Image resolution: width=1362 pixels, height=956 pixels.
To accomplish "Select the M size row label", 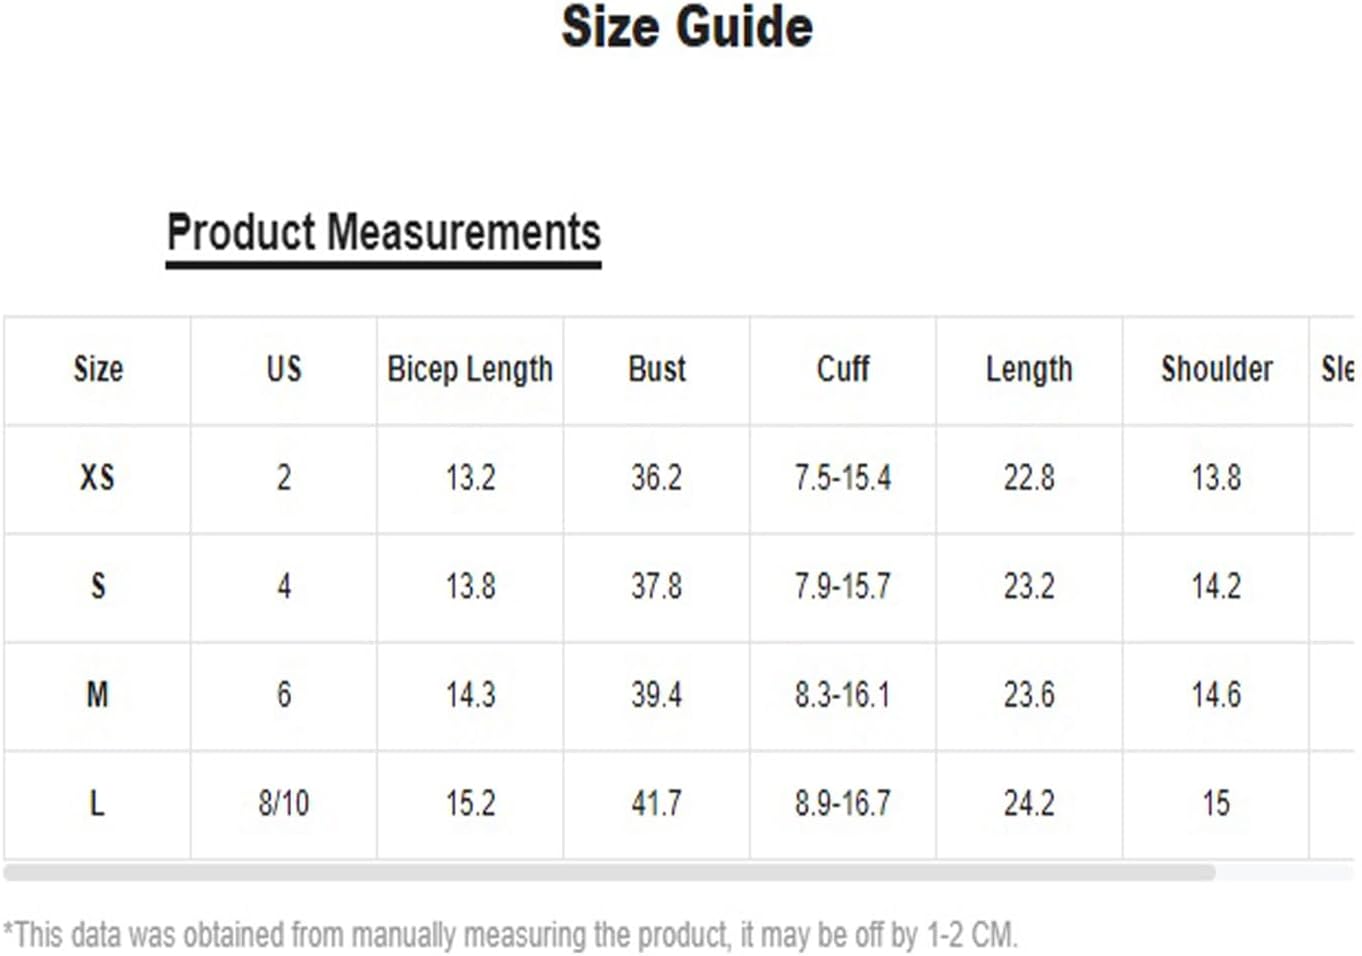I will click(x=98, y=694).
